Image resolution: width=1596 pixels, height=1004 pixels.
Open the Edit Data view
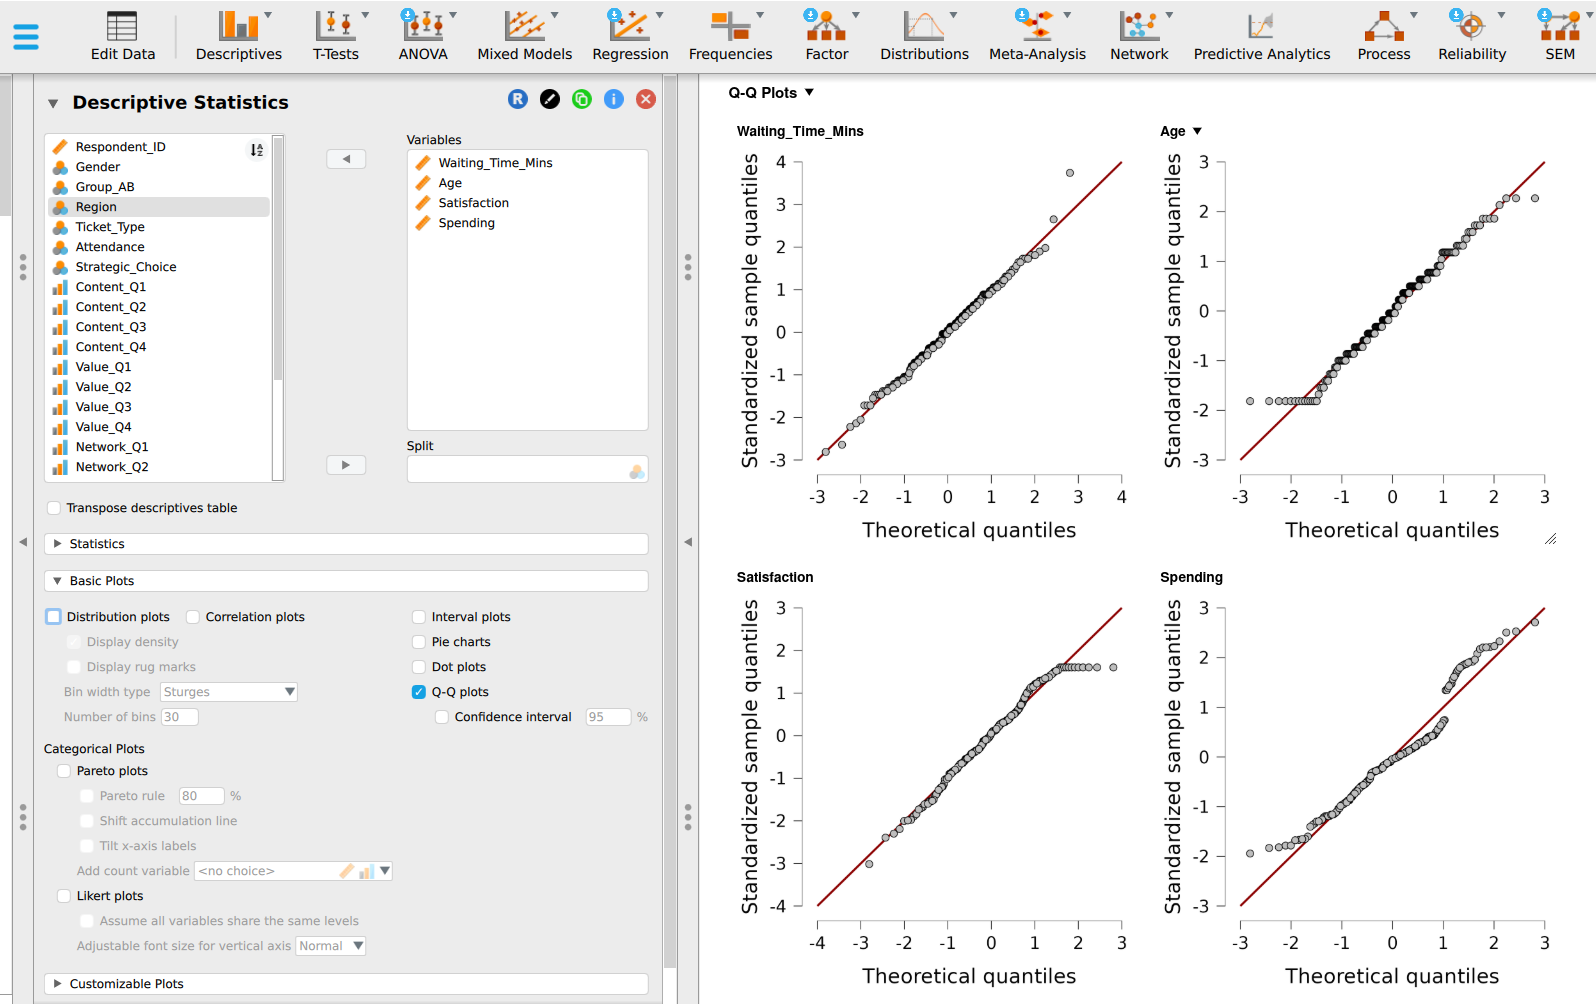[123, 36]
